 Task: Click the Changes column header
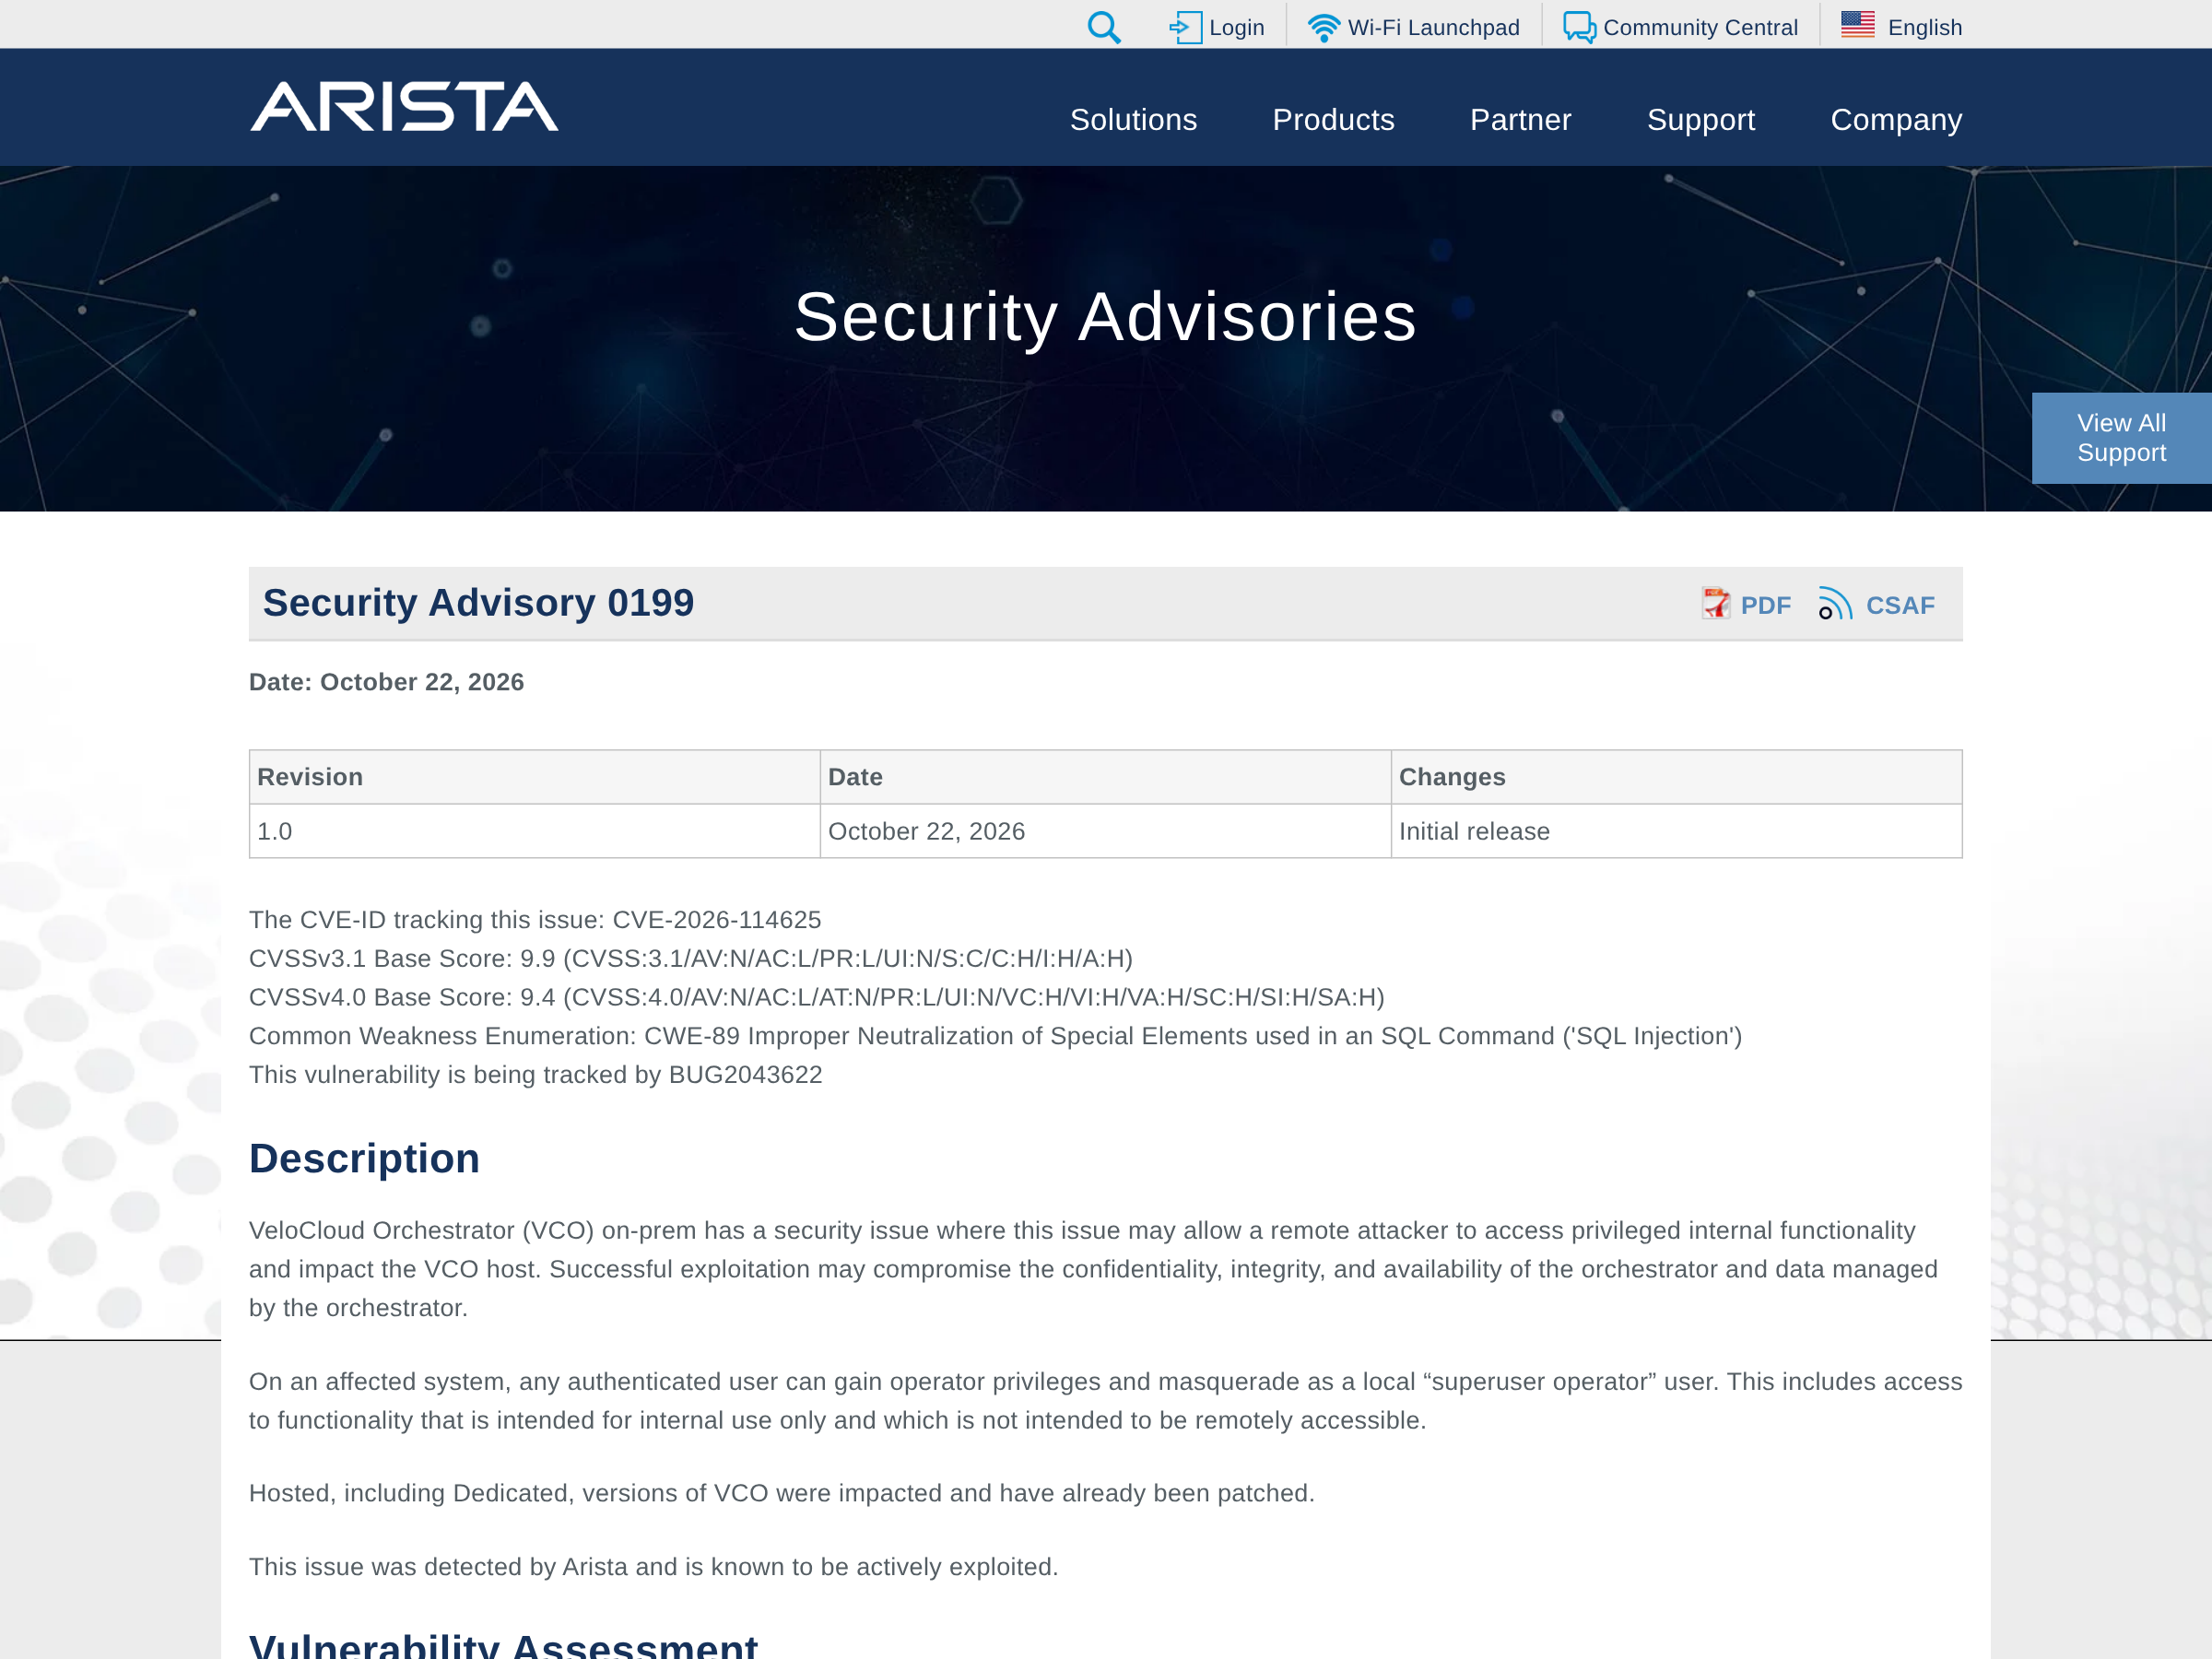[x=1676, y=777]
